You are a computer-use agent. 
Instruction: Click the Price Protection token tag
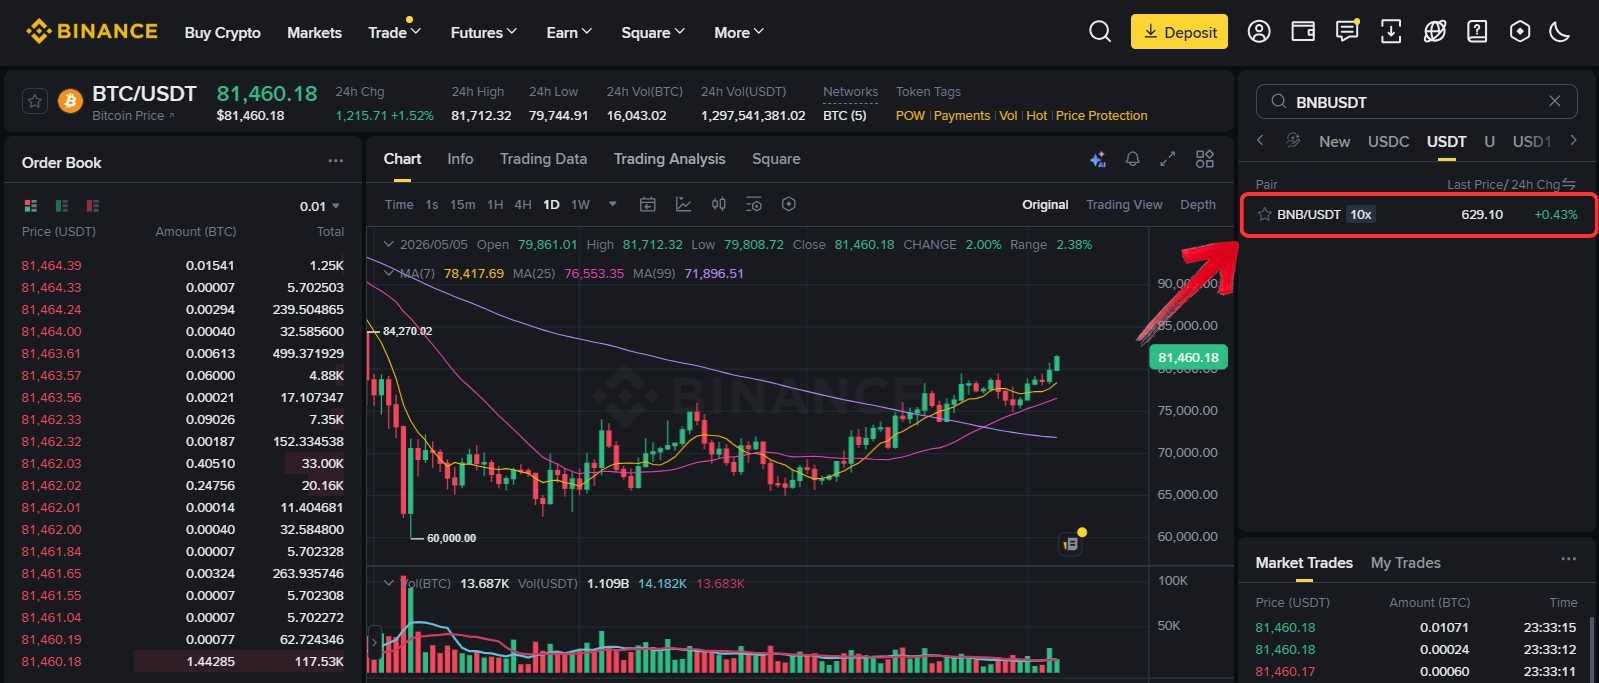click(x=1101, y=116)
